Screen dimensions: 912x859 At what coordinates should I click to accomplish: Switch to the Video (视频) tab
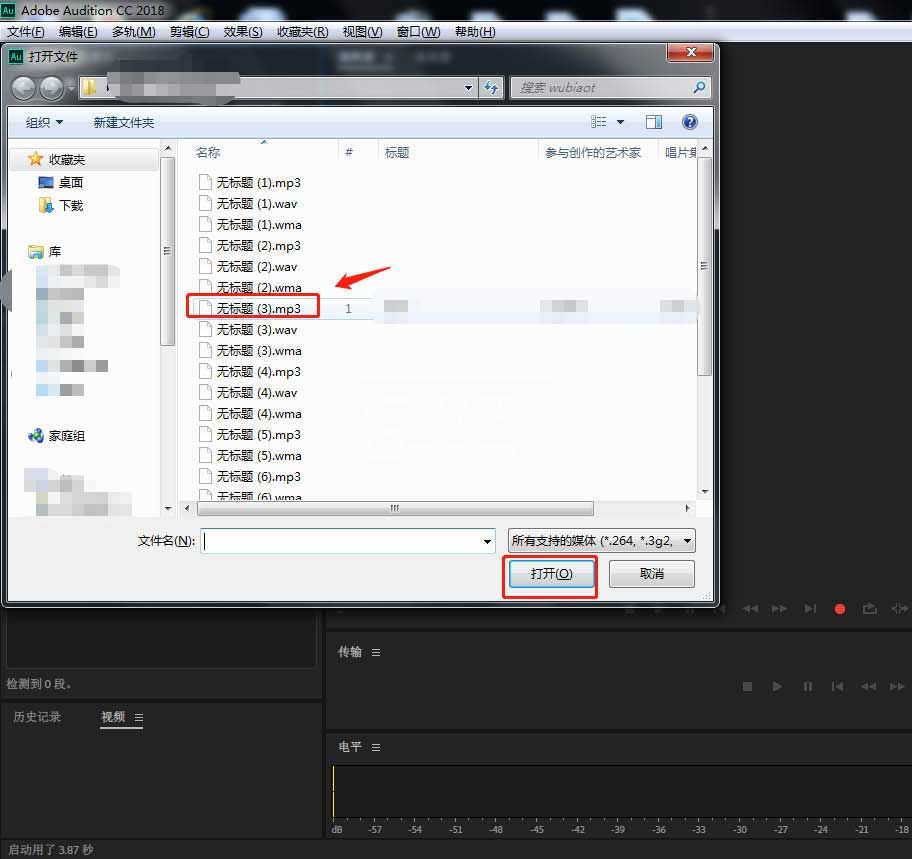click(x=113, y=717)
